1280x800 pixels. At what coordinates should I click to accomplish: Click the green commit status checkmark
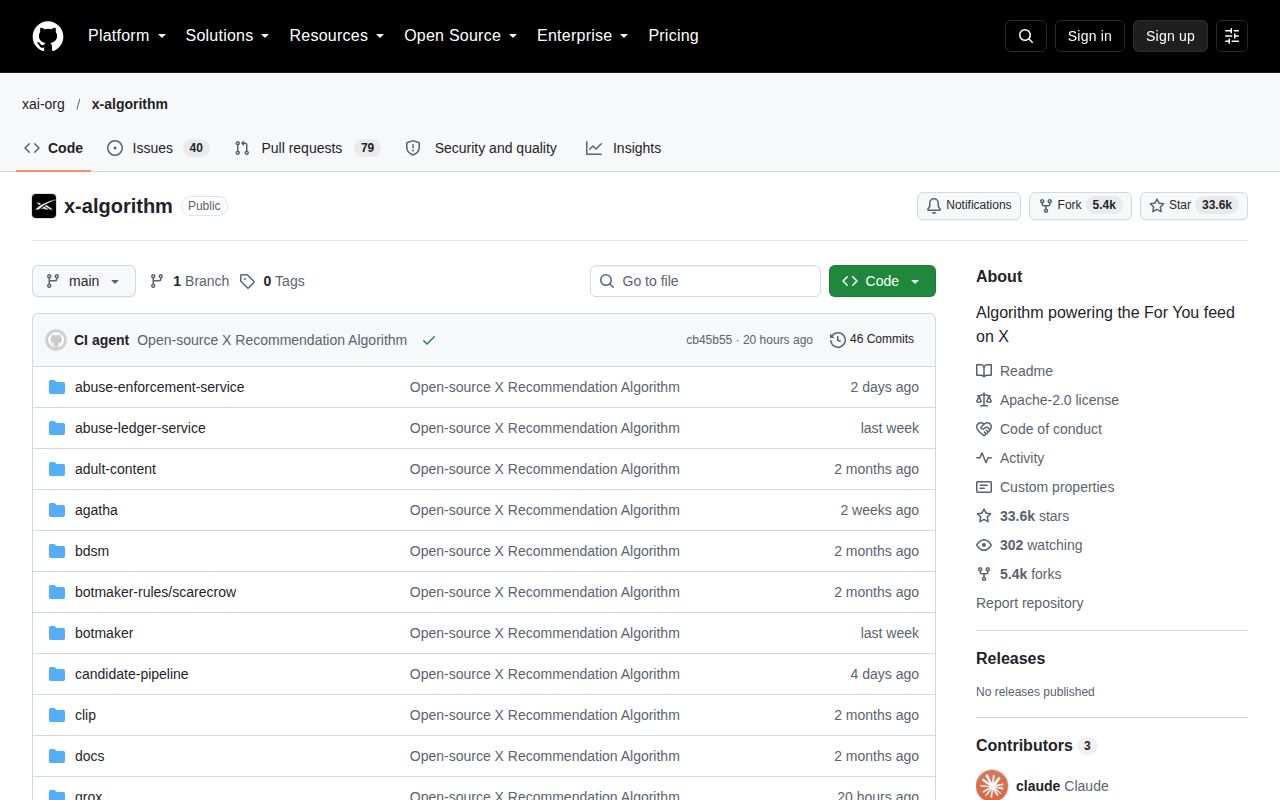click(429, 340)
